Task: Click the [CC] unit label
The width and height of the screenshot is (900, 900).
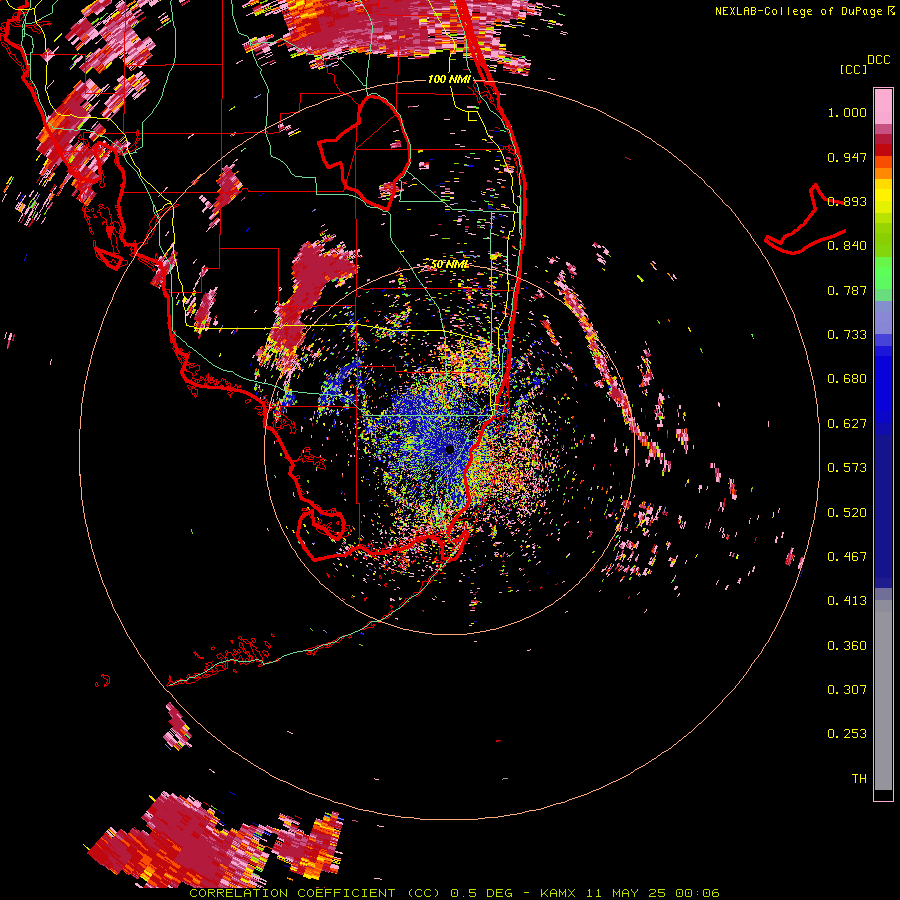Action: coord(853,69)
